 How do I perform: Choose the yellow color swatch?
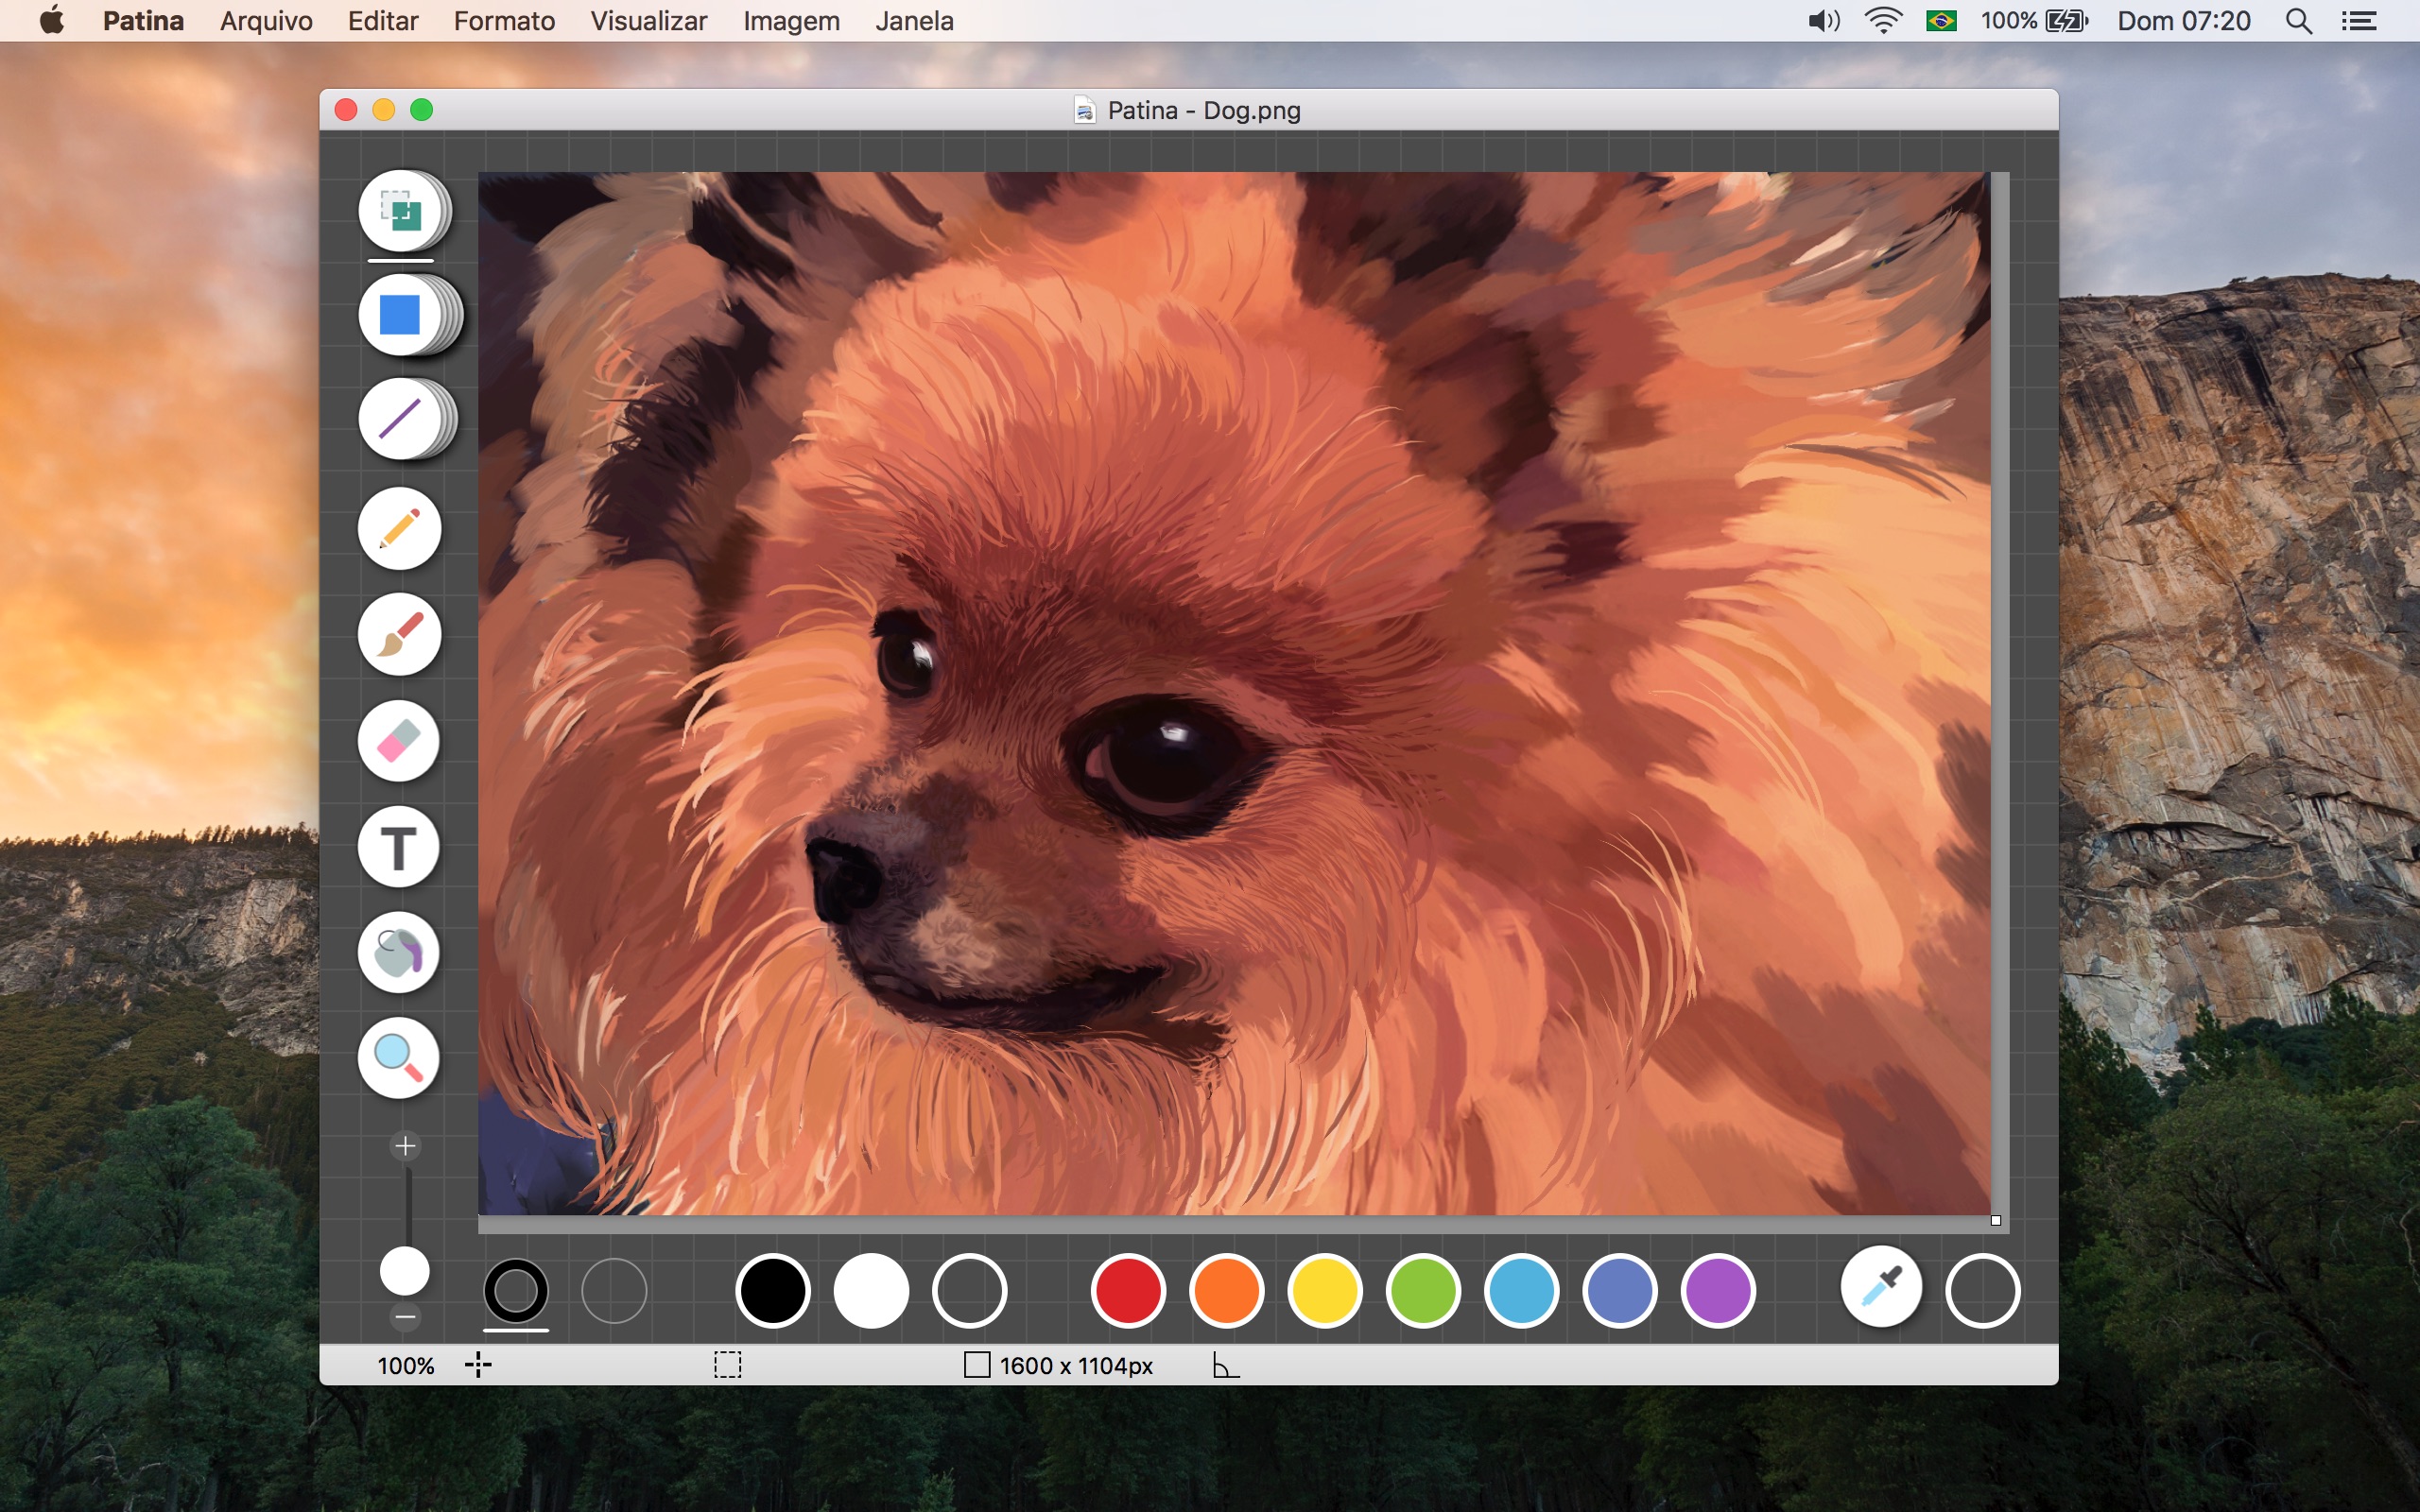point(1325,1290)
